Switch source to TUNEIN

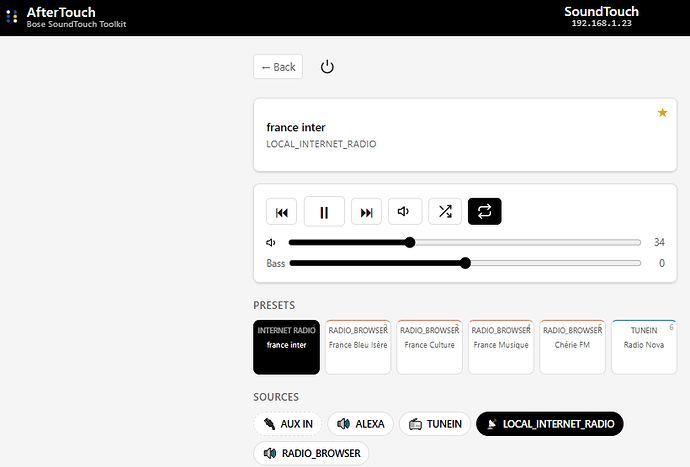tap(435, 424)
